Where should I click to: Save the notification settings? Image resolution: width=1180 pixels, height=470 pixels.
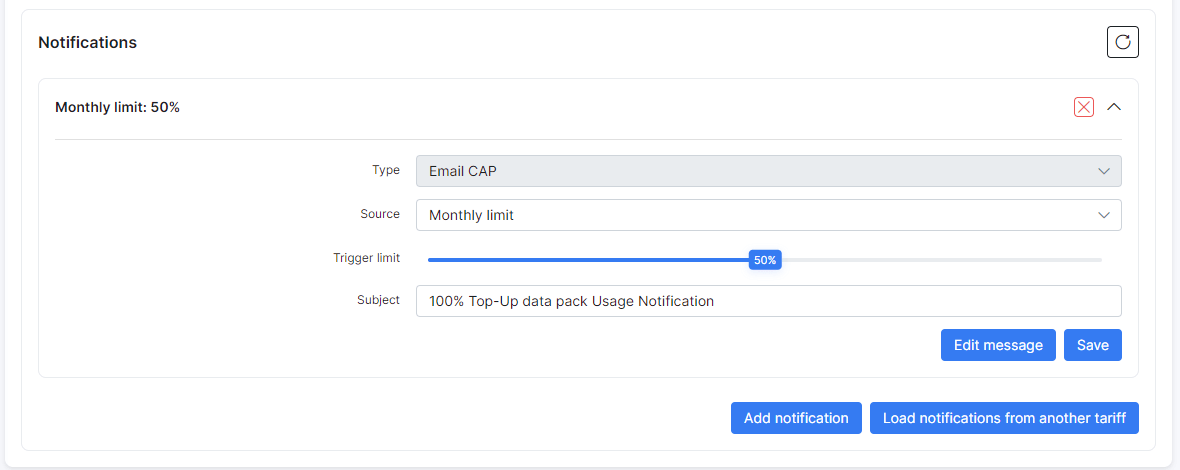(x=1093, y=345)
